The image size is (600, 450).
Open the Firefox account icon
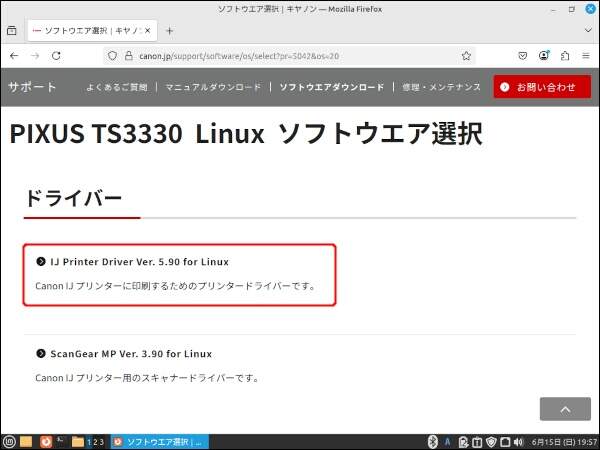pyautogui.click(x=544, y=55)
